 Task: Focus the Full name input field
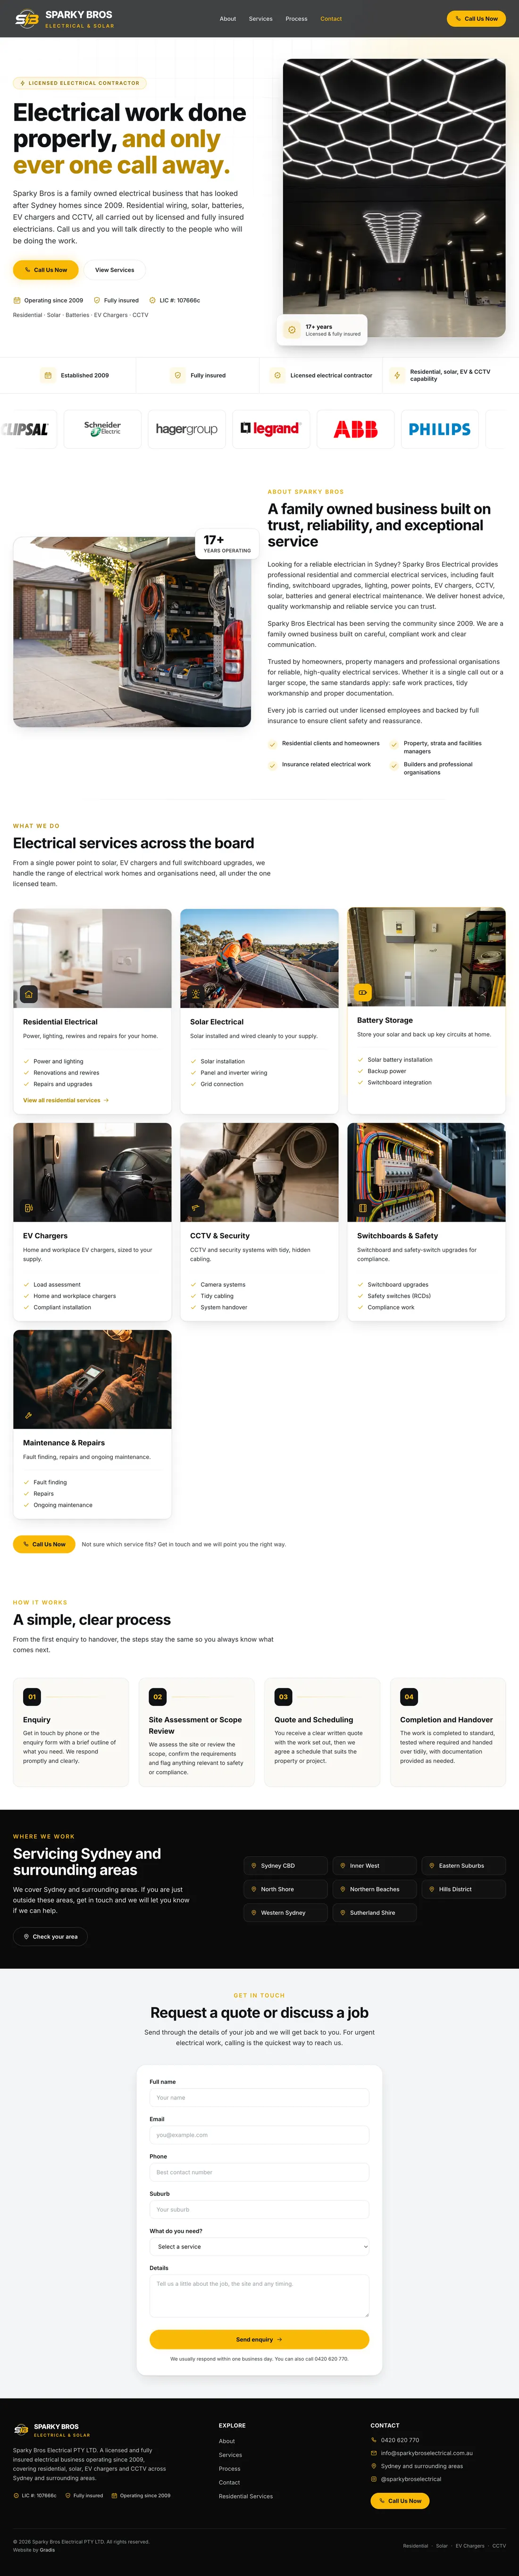tap(259, 2098)
